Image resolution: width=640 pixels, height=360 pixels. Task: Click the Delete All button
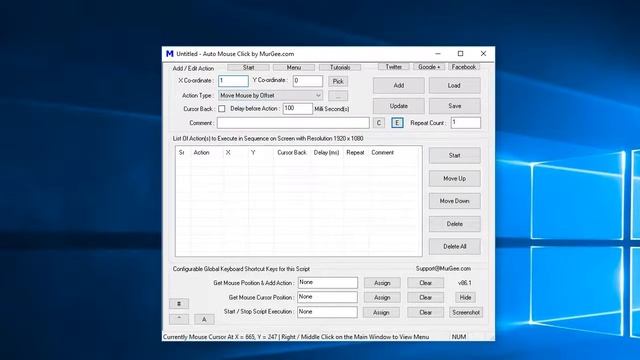coord(454,247)
